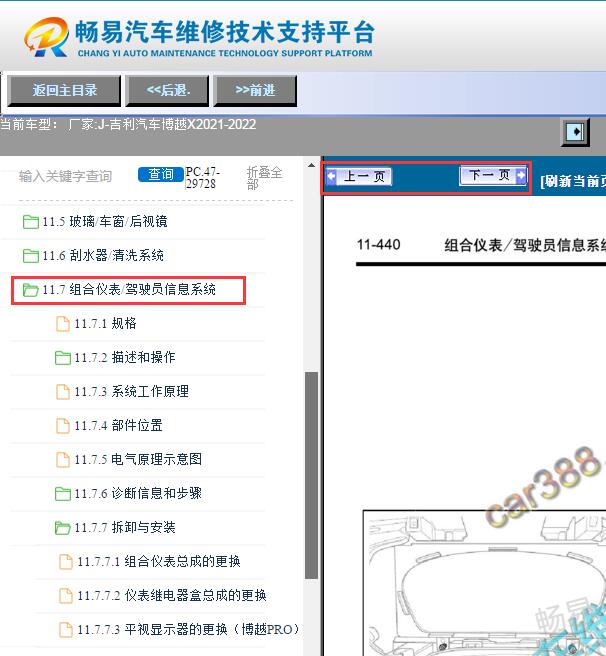Click the 返回主目录 button
606x656 pixels.
[x=64, y=90]
